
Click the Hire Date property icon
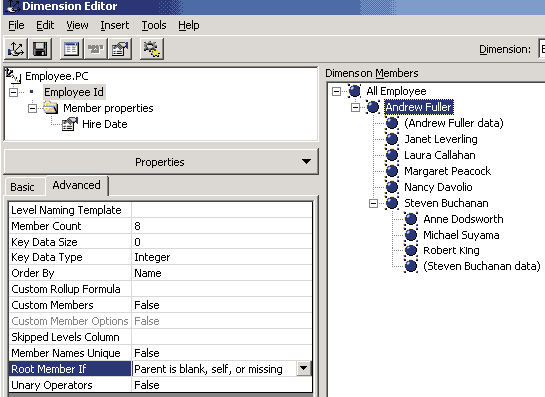pyautogui.click(x=70, y=124)
